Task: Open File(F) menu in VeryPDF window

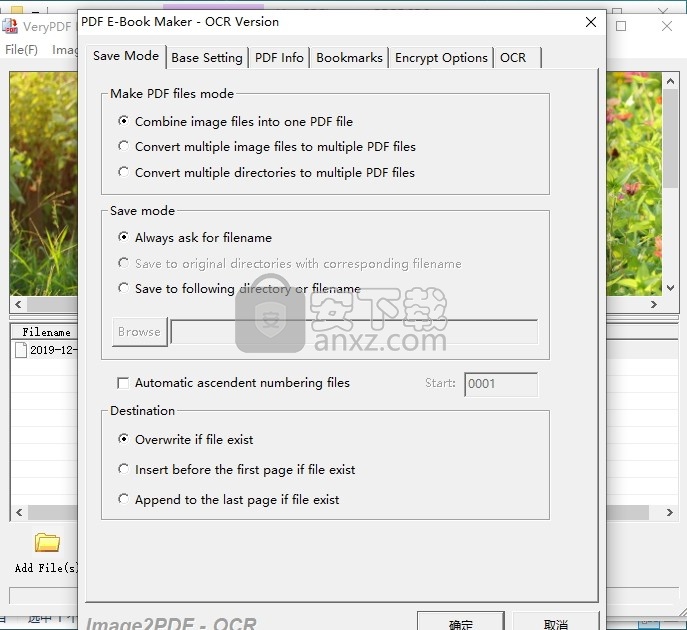Action: click(x=21, y=50)
